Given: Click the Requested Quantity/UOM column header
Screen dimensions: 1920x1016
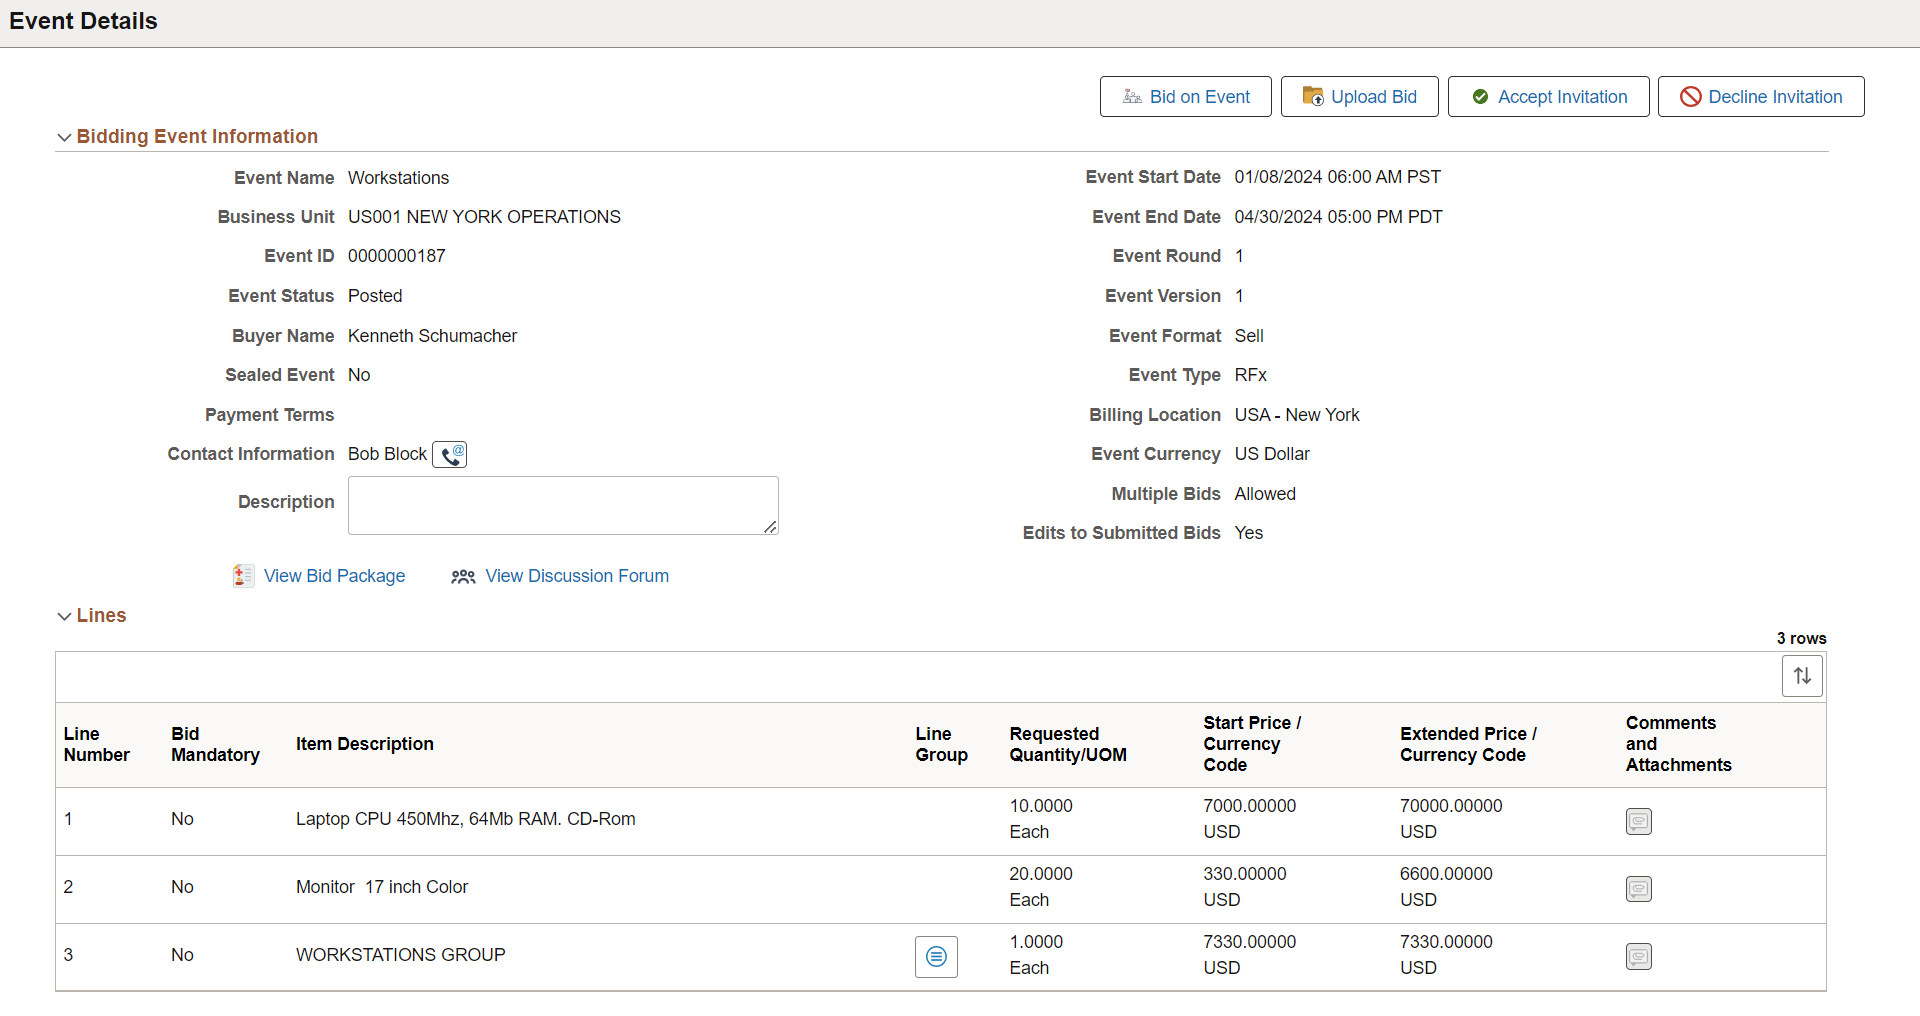Looking at the screenshot, I should tap(1068, 744).
